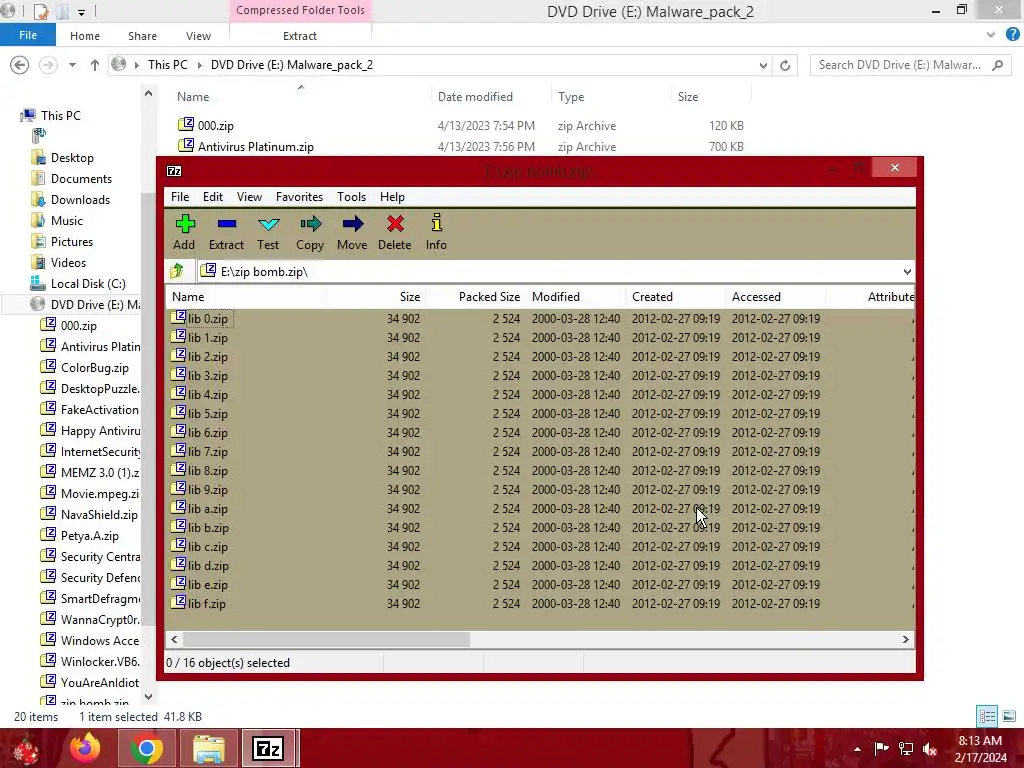The height and width of the screenshot is (768, 1024).
Task: Open the Explorer Home ribbon tab
Action: pyautogui.click(x=85, y=36)
